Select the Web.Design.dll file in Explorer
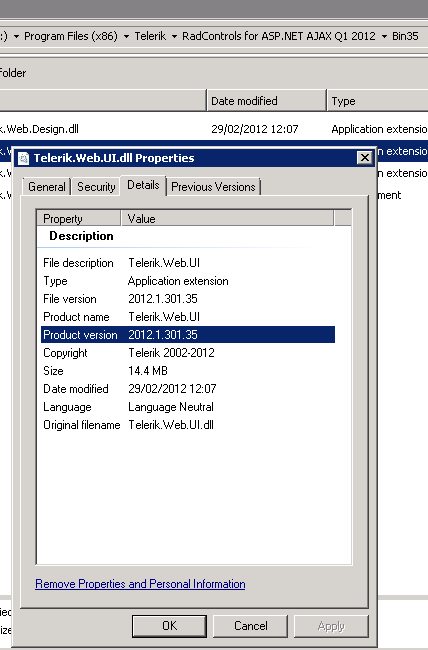The image size is (428, 650). [39, 129]
